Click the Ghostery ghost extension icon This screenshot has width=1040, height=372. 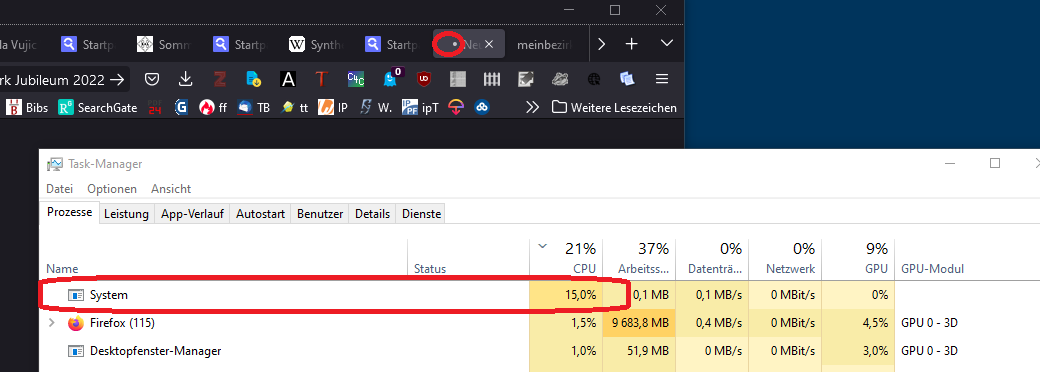pos(391,78)
